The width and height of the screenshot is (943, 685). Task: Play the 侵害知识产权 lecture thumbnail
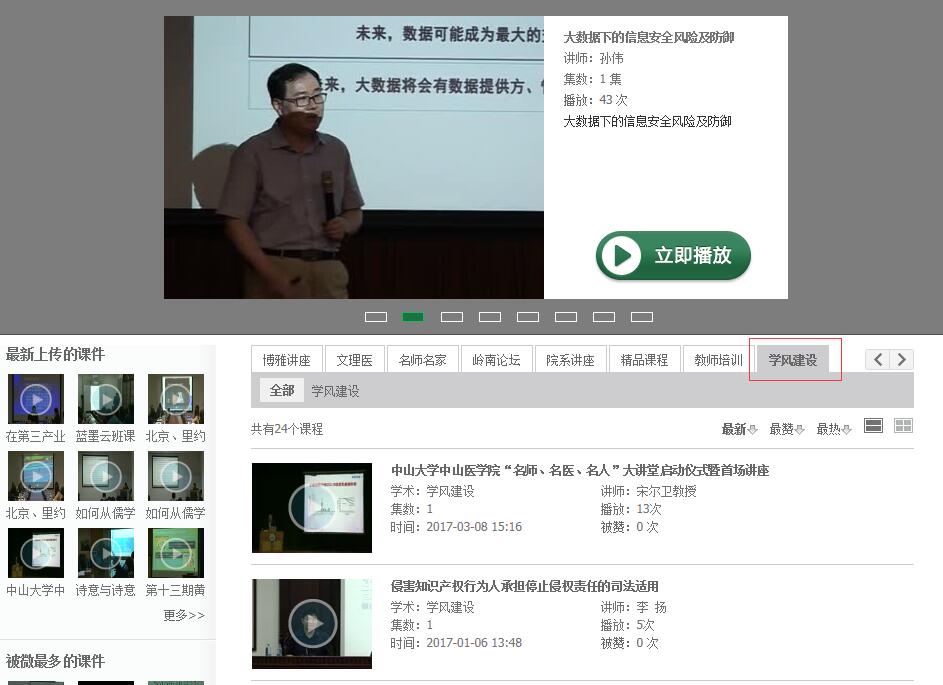tap(312, 623)
